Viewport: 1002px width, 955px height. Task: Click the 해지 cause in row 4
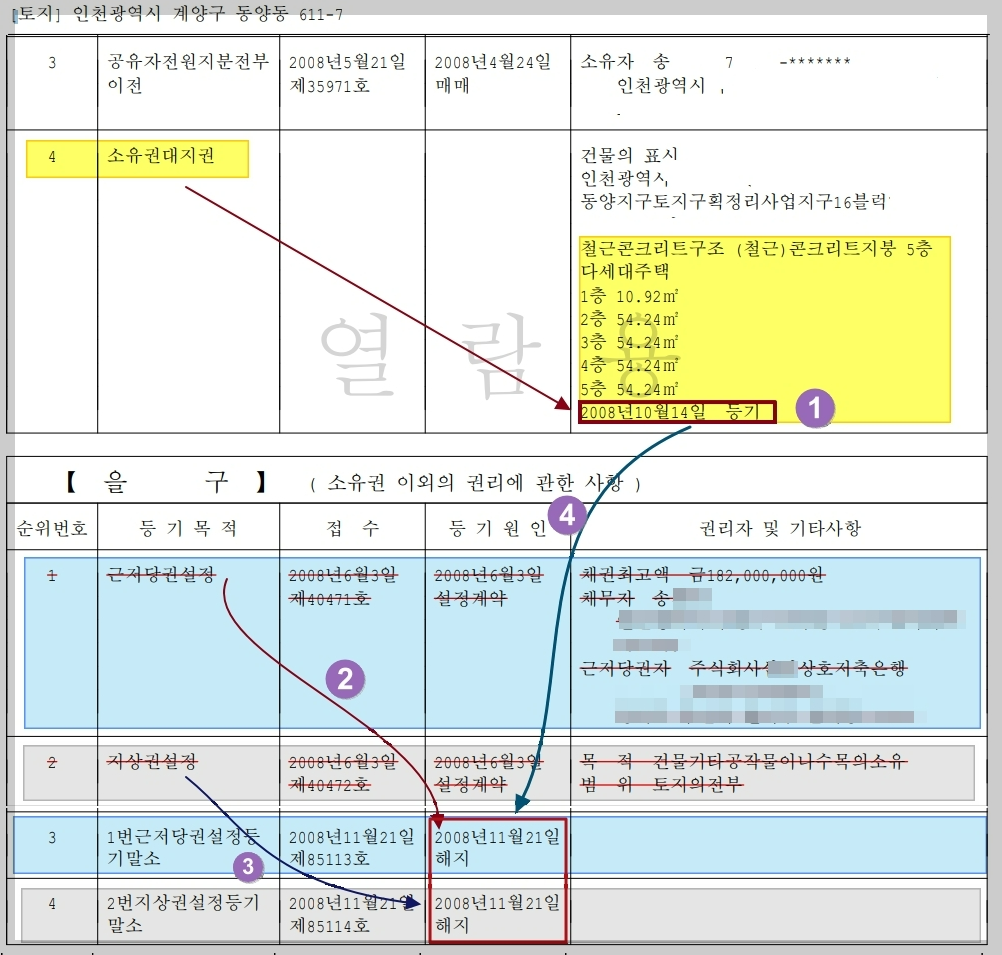click(x=452, y=925)
